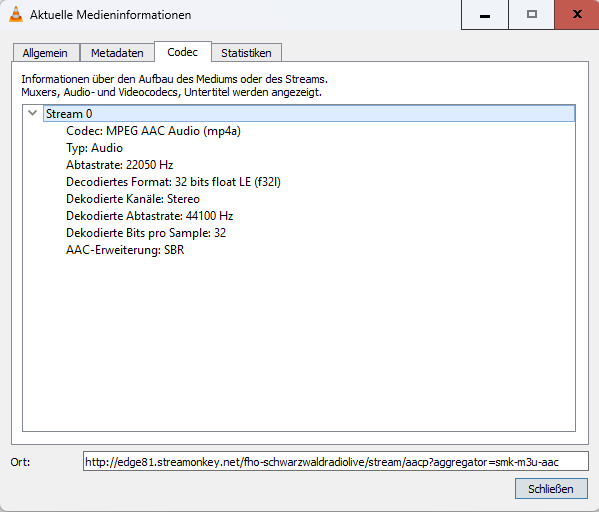Image resolution: width=599 pixels, height=512 pixels.
Task: Close the window with the red X
Action: [x=577, y=15]
